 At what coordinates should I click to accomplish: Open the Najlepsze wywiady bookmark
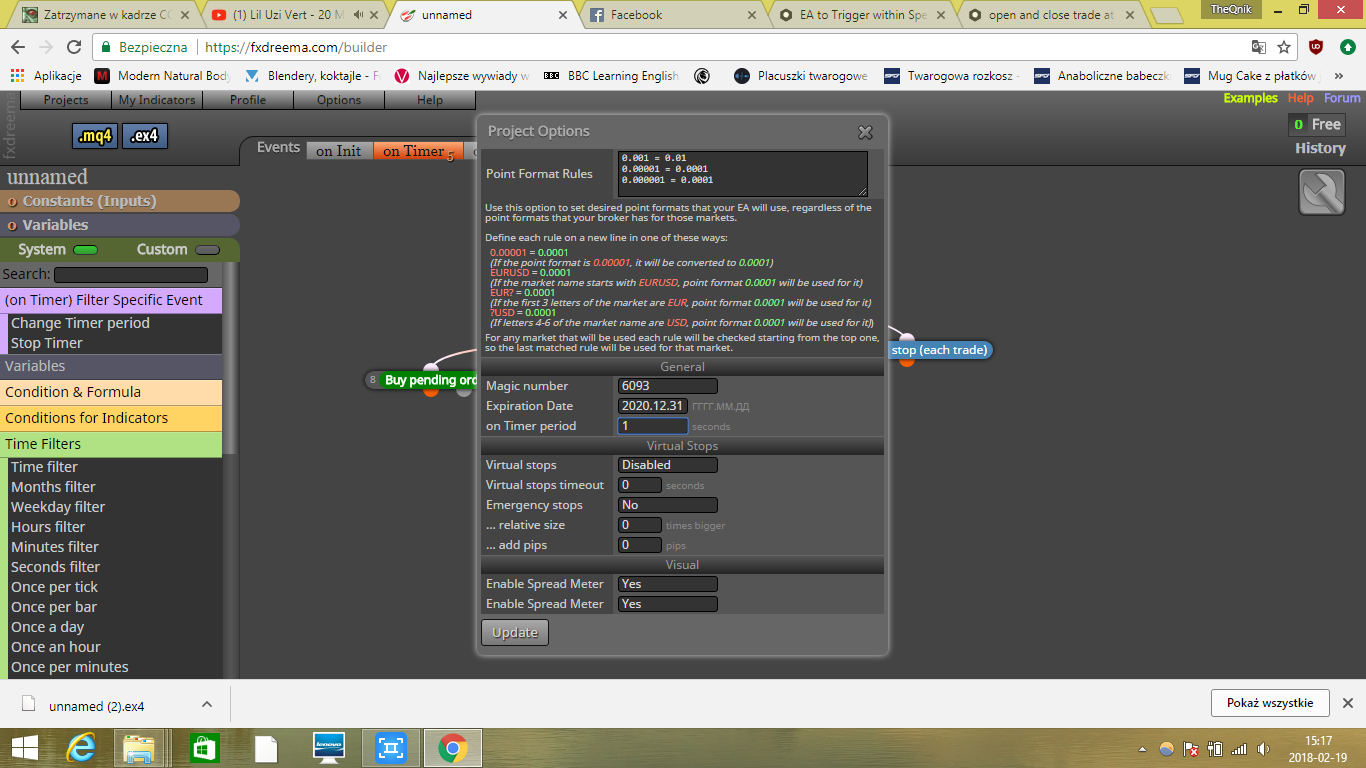[462, 75]
